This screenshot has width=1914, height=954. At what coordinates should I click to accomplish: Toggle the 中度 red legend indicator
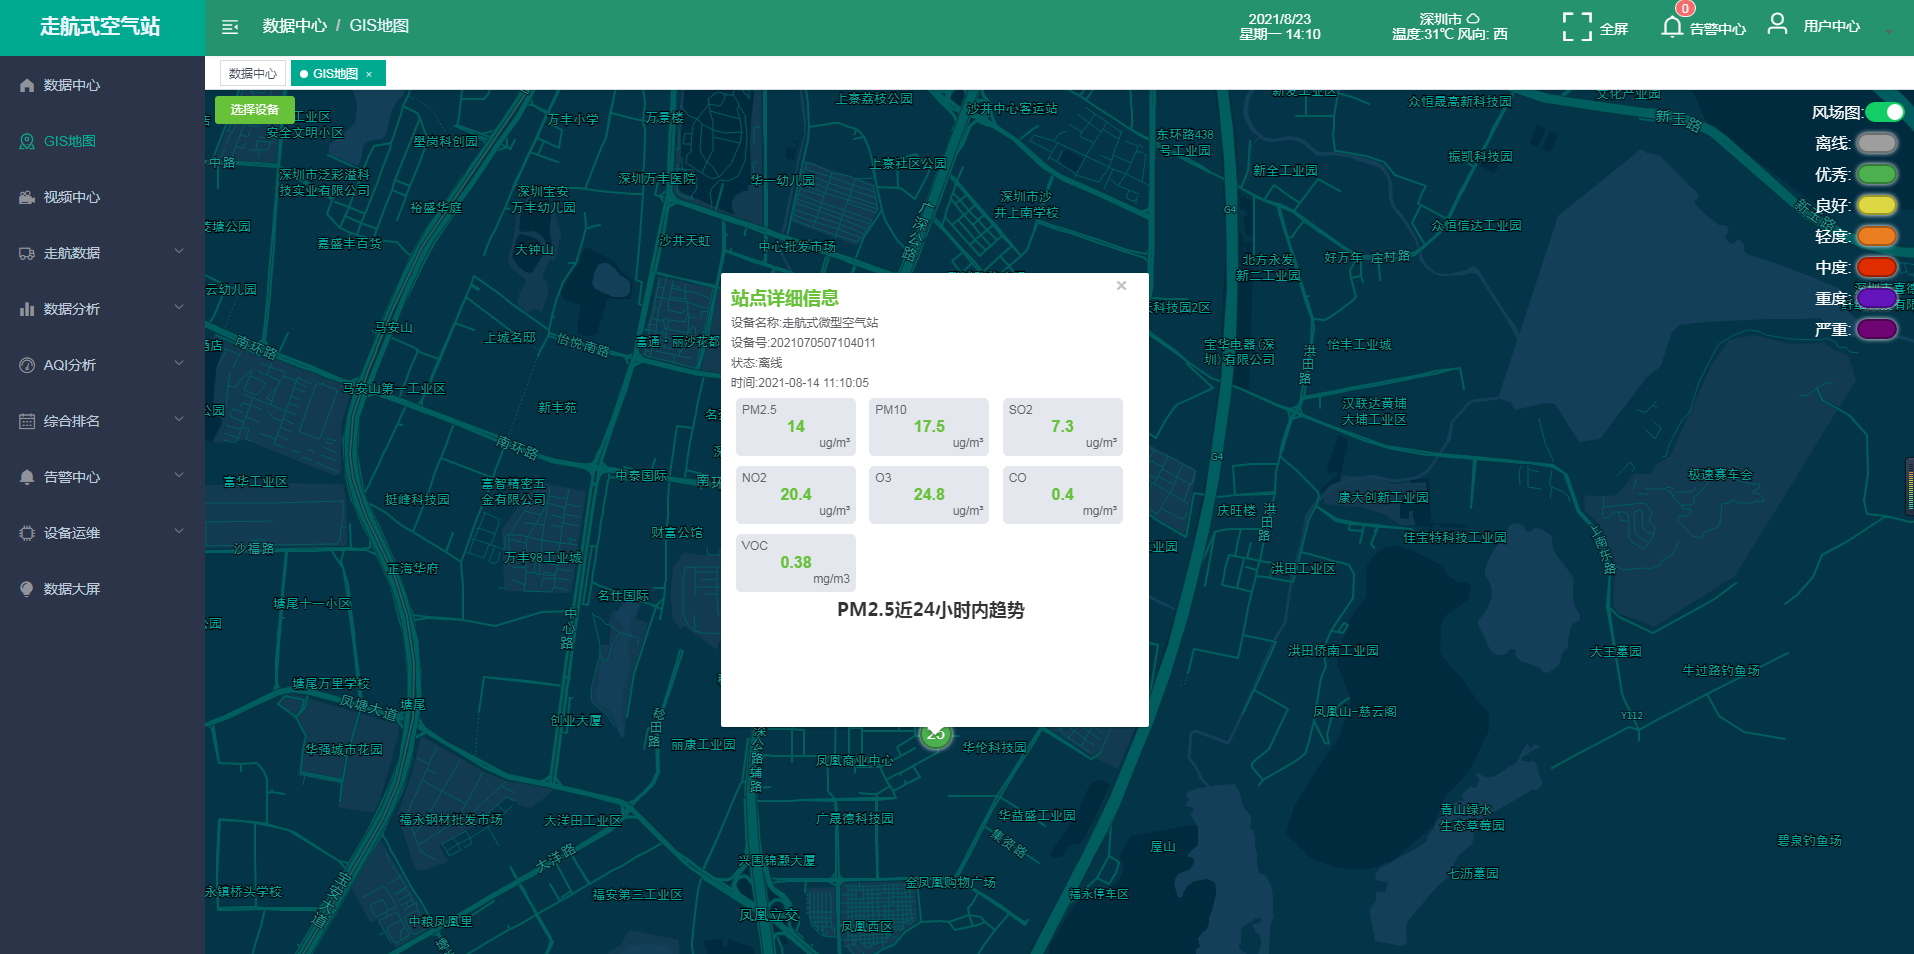(1877, 267)
